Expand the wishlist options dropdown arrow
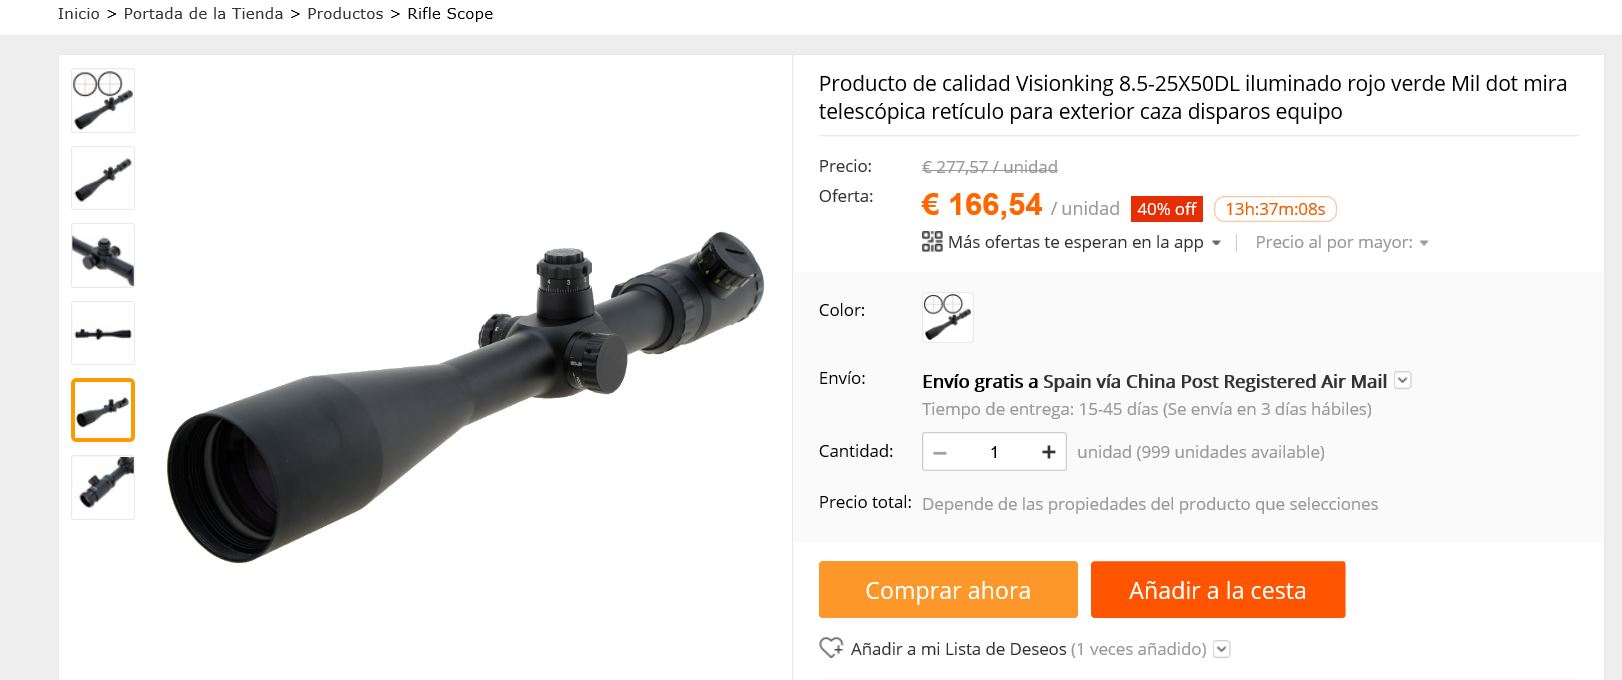 (x=1221, y=649)
